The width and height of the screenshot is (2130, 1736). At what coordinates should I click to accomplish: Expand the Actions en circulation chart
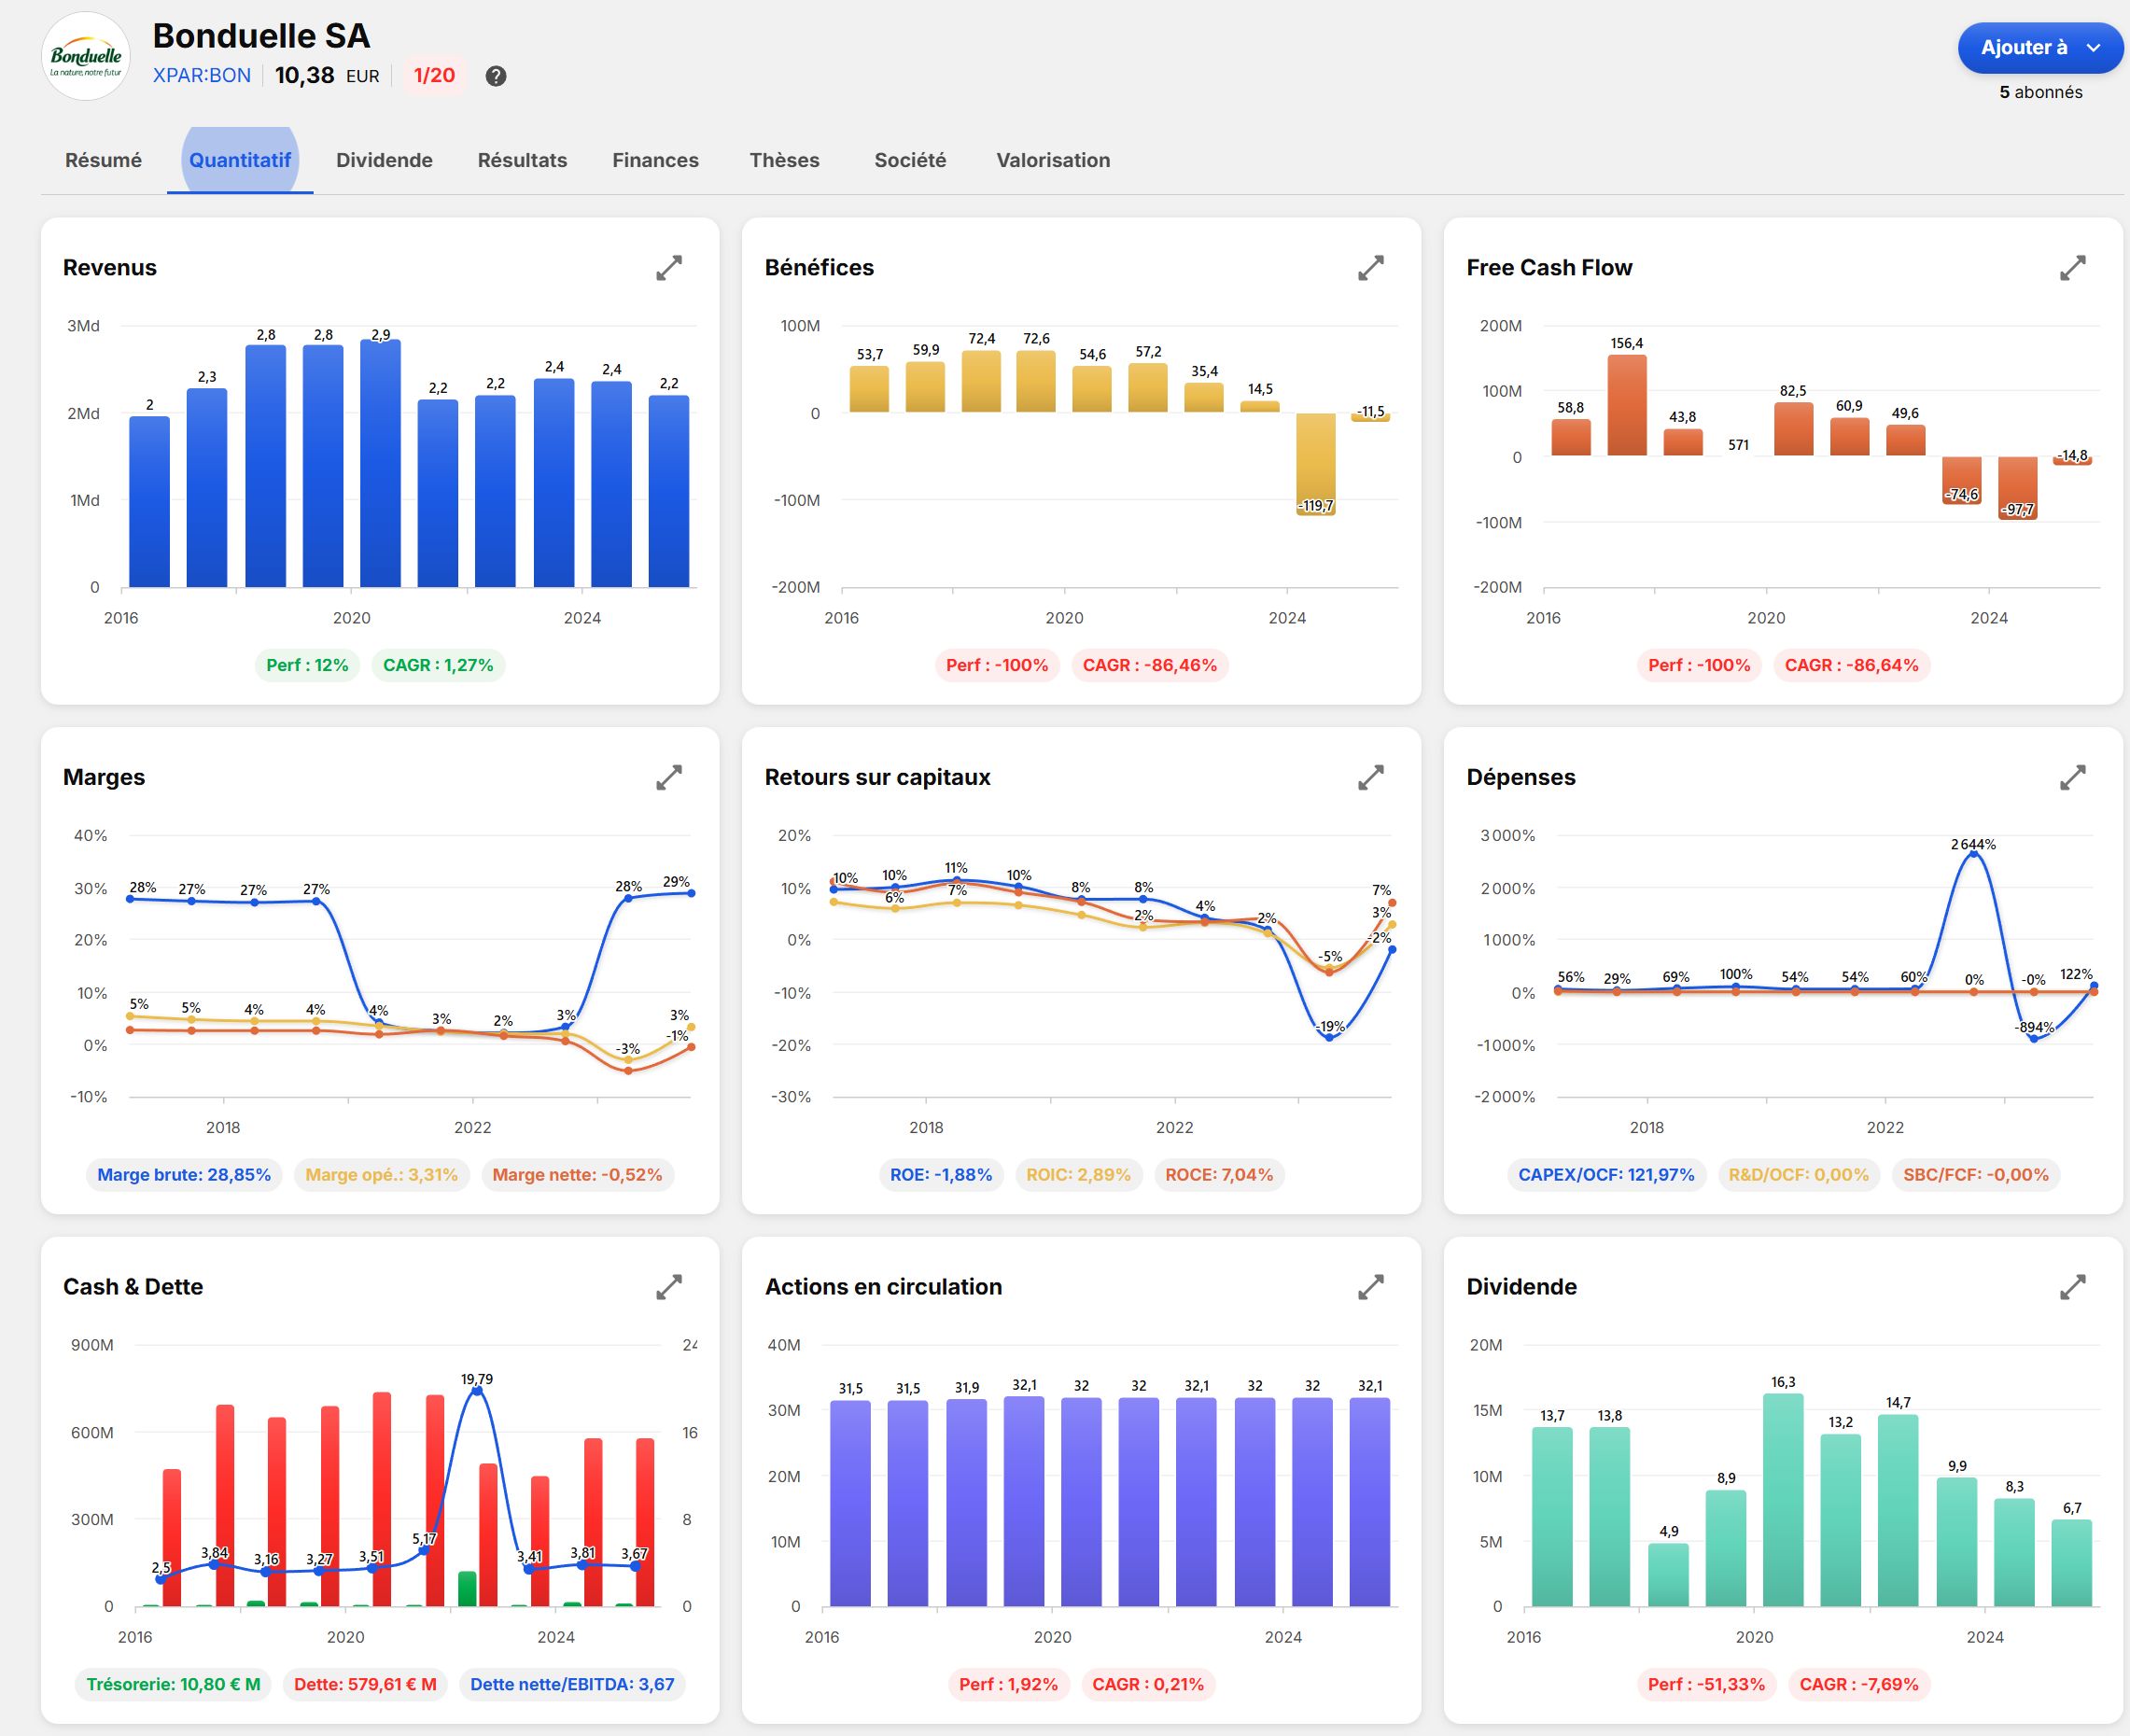(x=1370, y=1286)
